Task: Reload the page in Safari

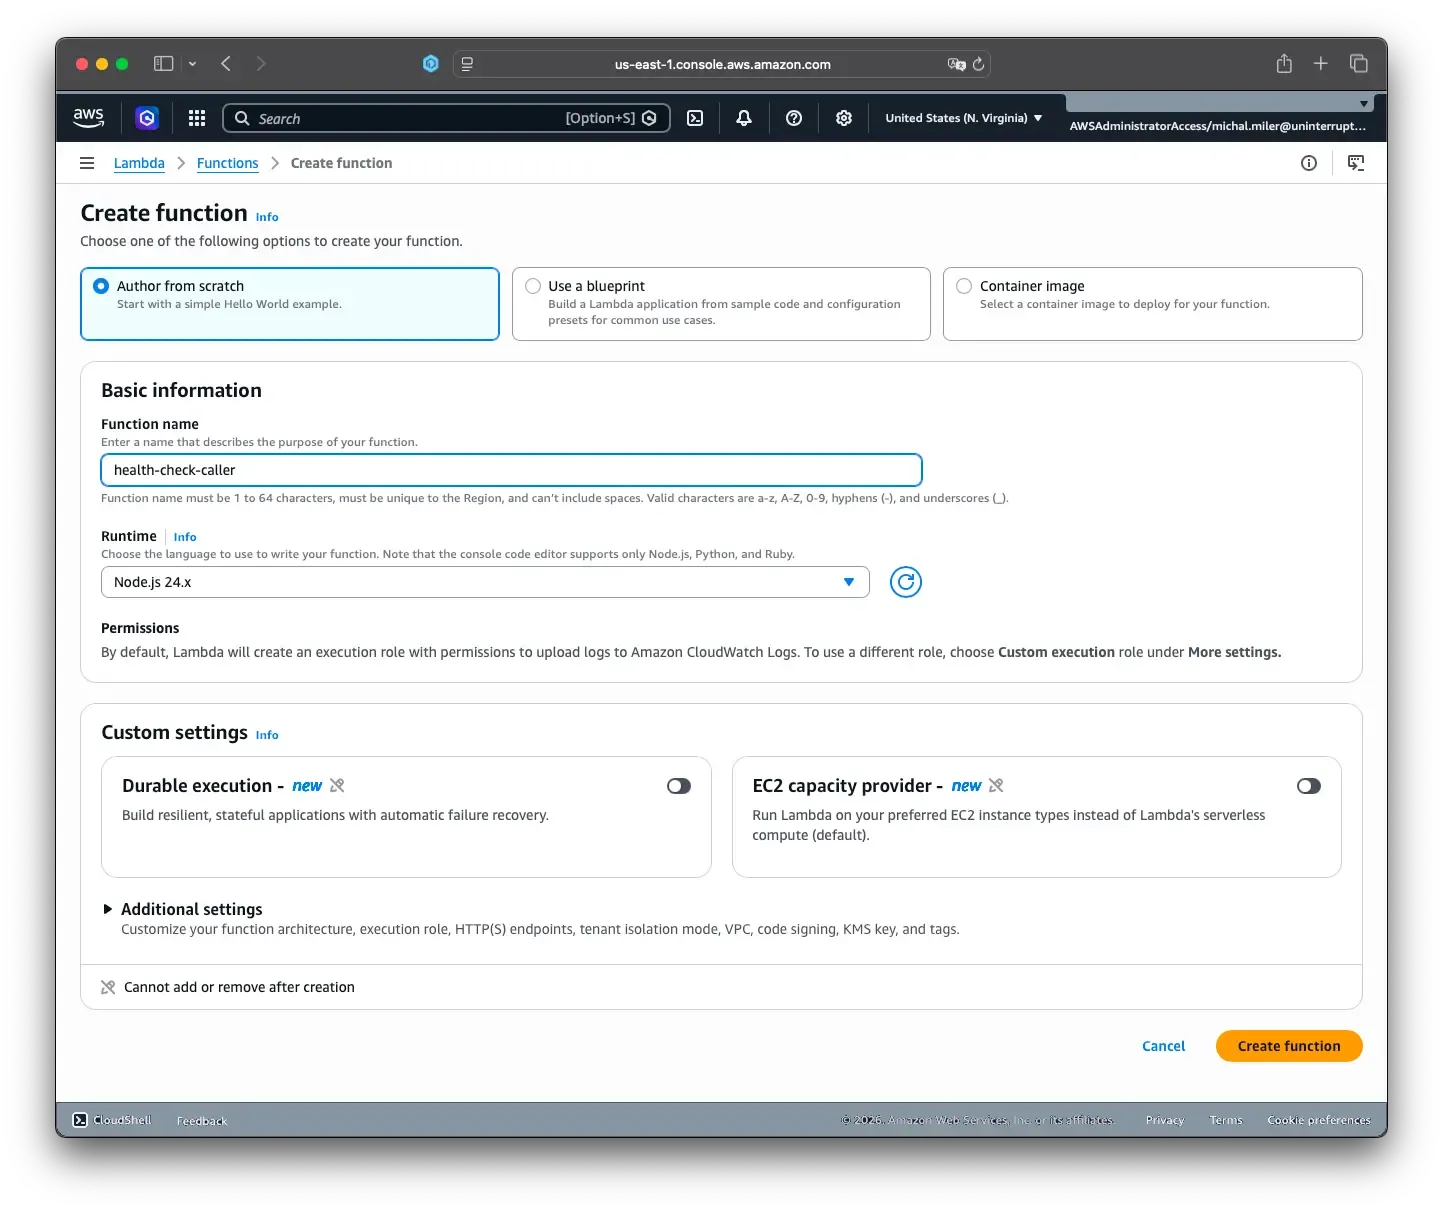Action: [x=979, y=64]
